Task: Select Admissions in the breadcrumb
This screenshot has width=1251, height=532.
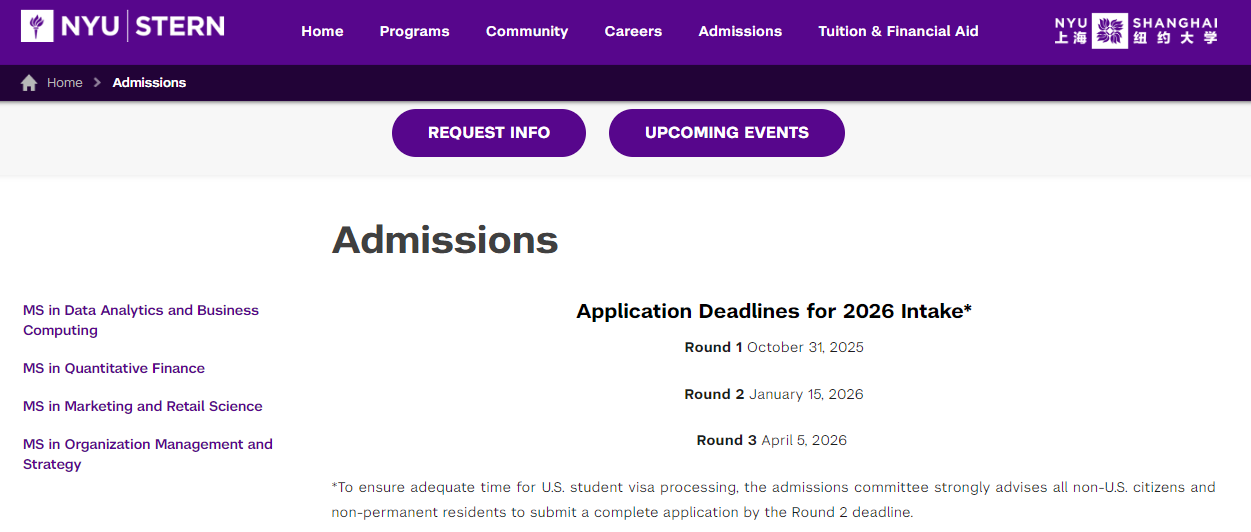Action: (x=149, y=83)
